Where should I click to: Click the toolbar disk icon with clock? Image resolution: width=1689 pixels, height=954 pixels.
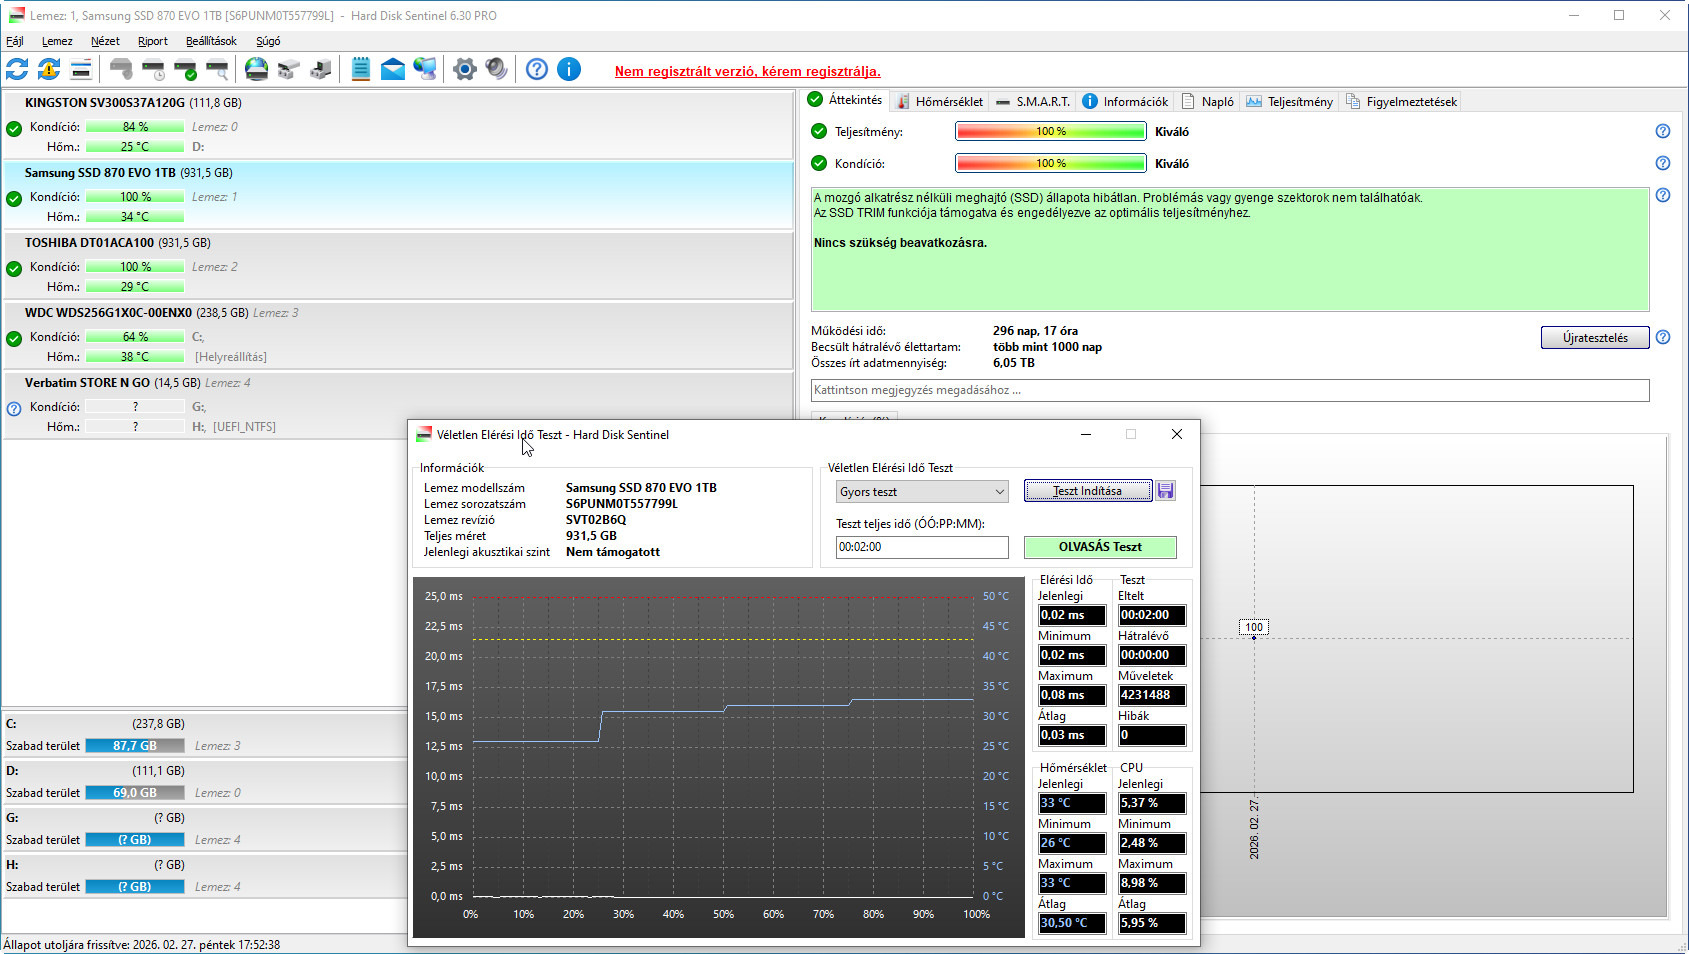tap(153, 69)
